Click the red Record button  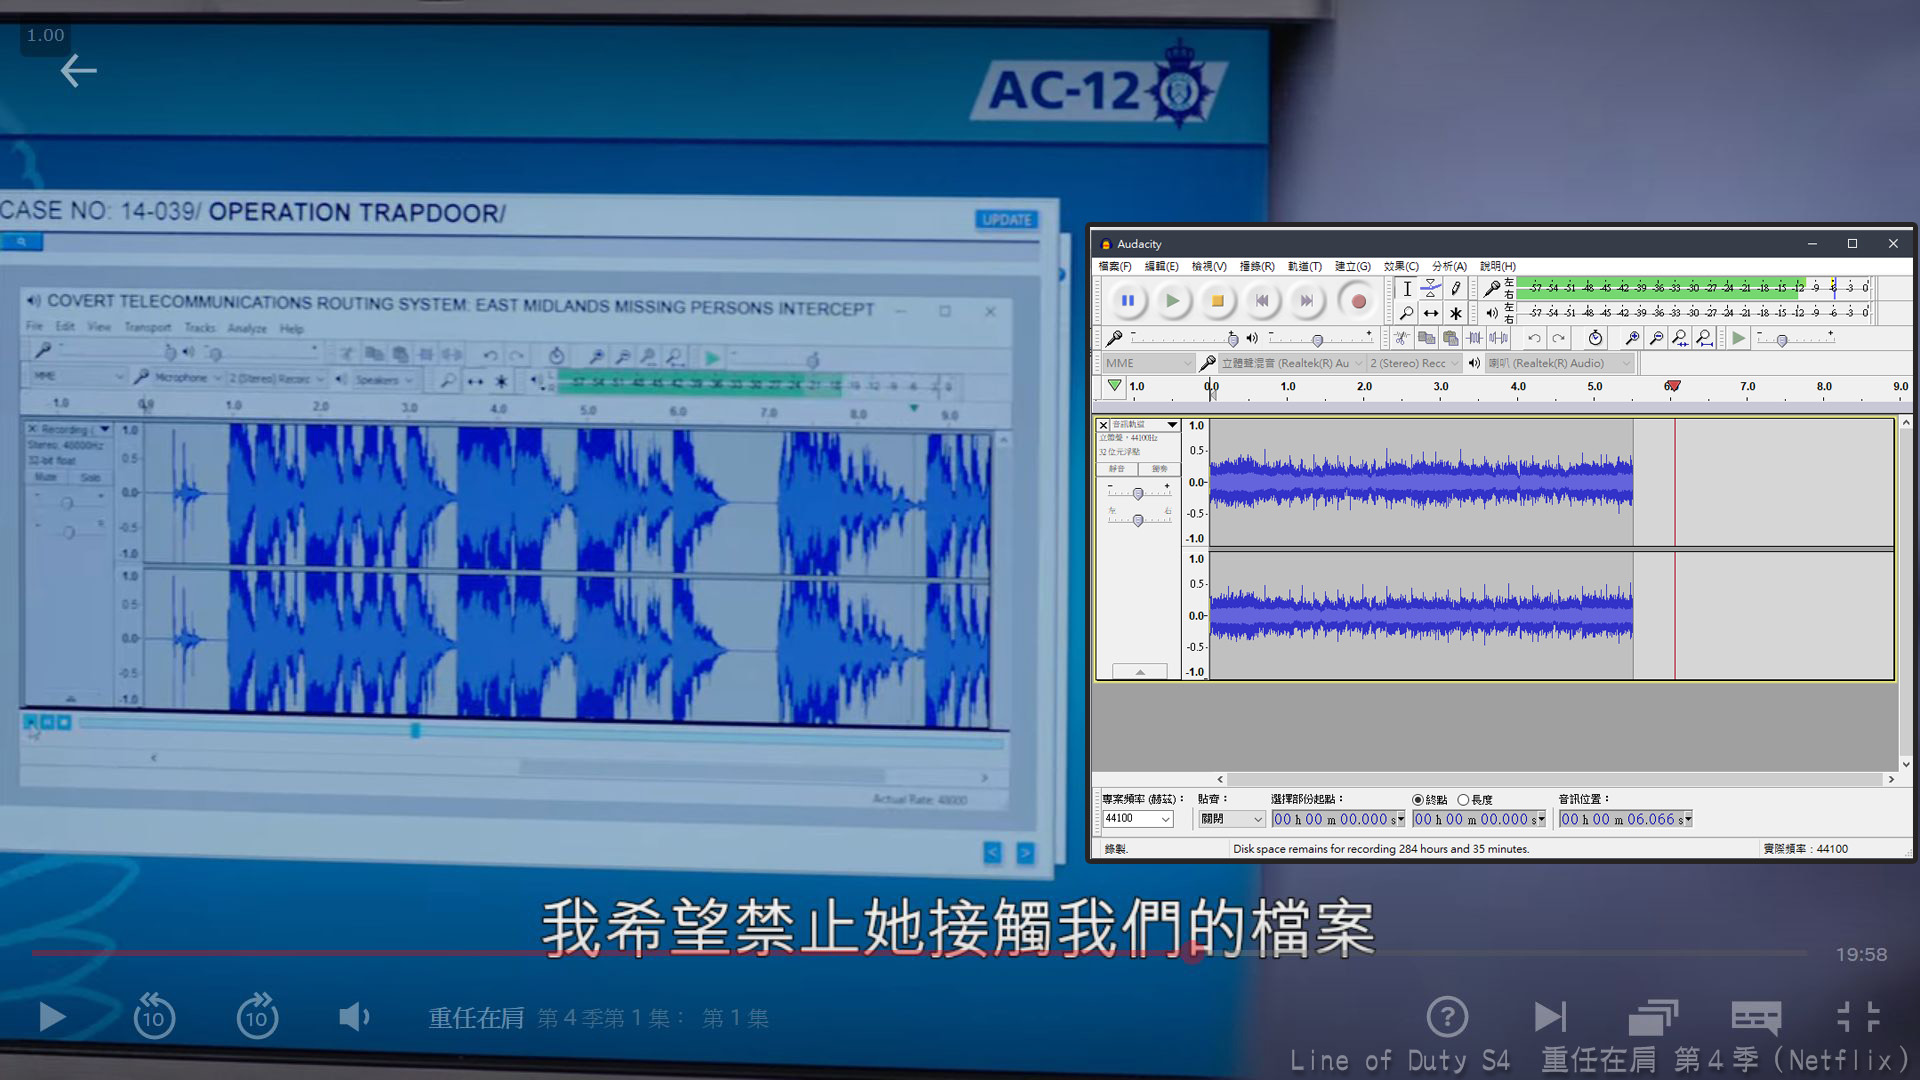click(1358, 300)
